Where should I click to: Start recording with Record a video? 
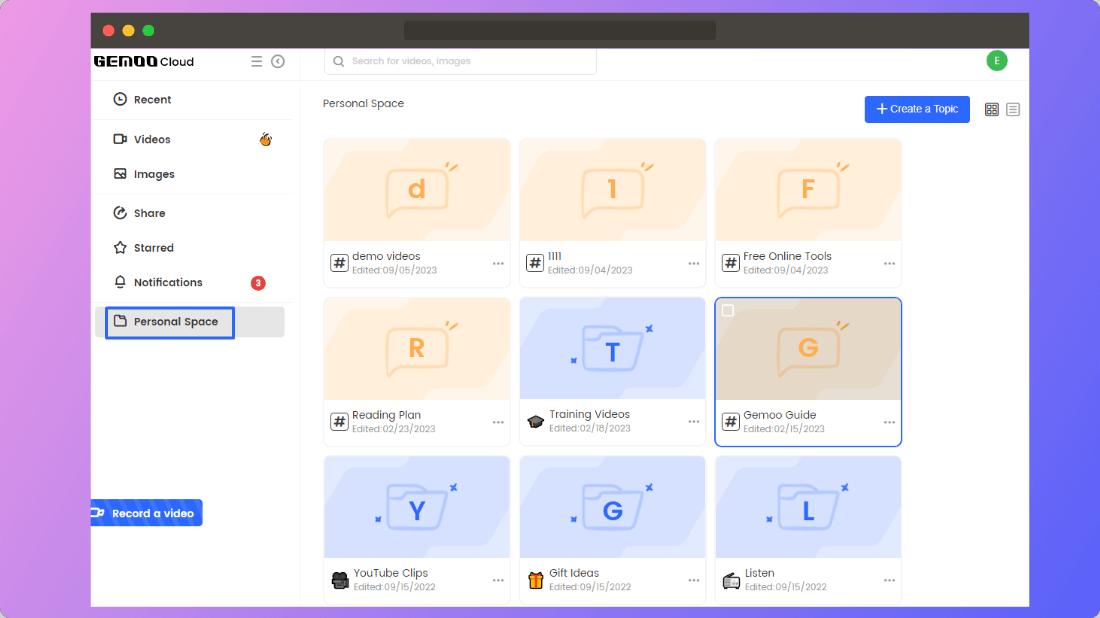point(147,513)
